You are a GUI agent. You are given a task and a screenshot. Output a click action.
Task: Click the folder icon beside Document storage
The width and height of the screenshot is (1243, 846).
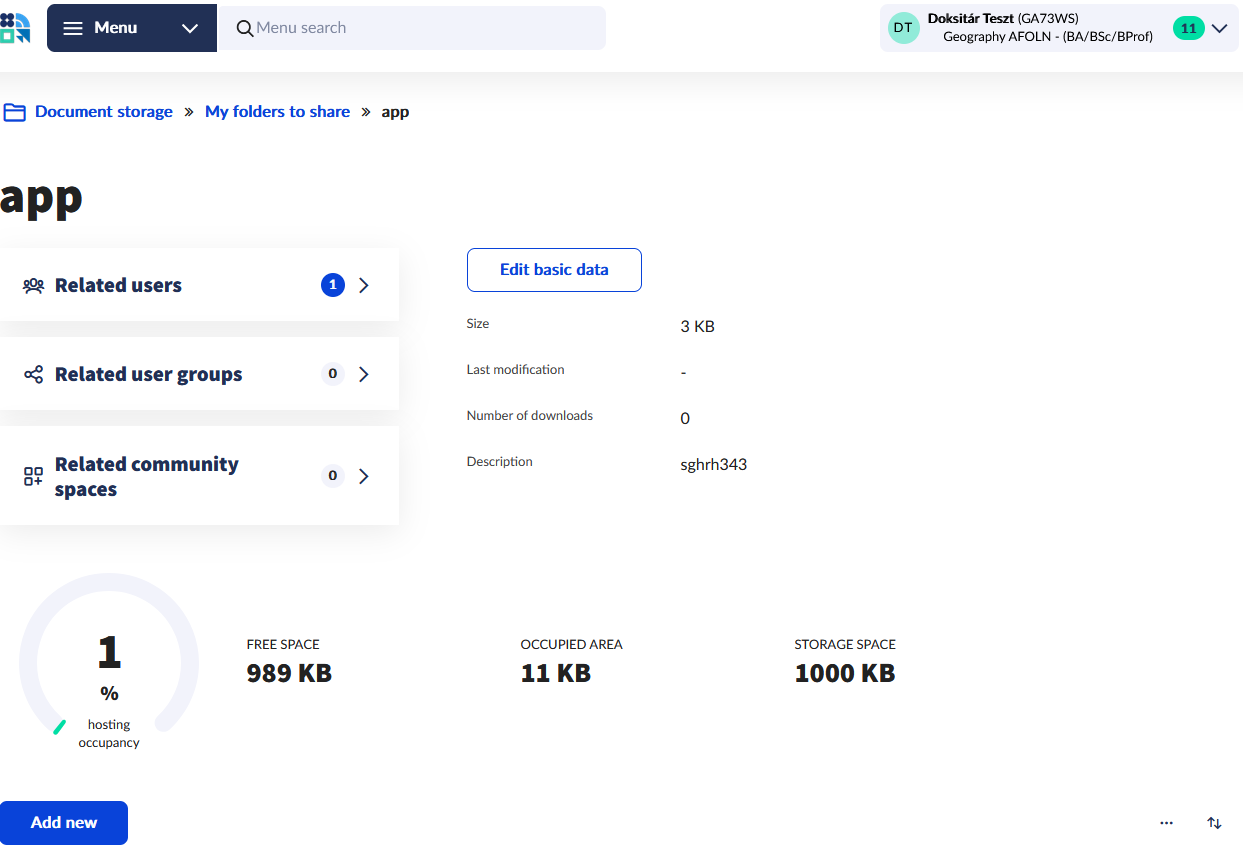click(14, 112)
